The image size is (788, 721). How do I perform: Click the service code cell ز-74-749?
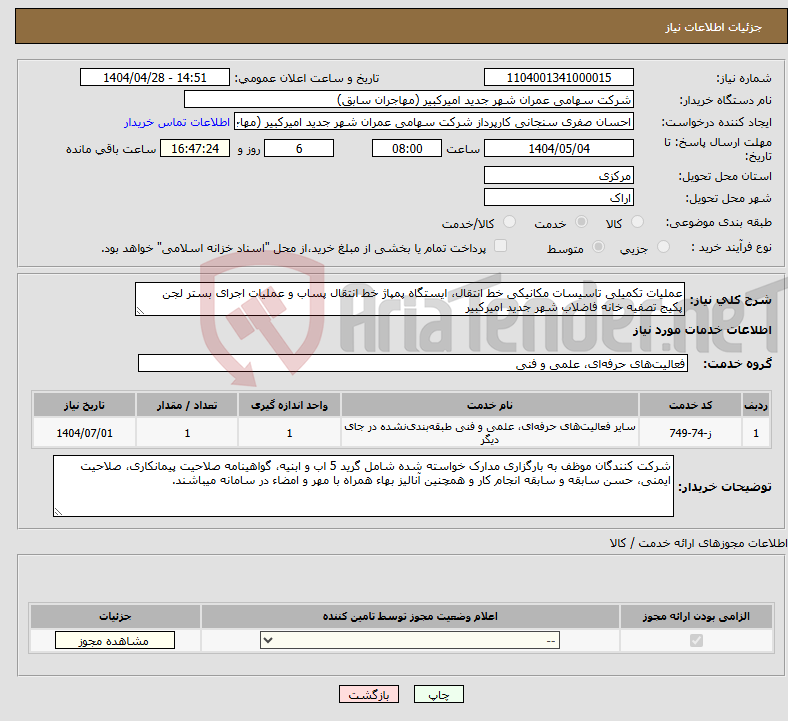click(x=691, y=433)
